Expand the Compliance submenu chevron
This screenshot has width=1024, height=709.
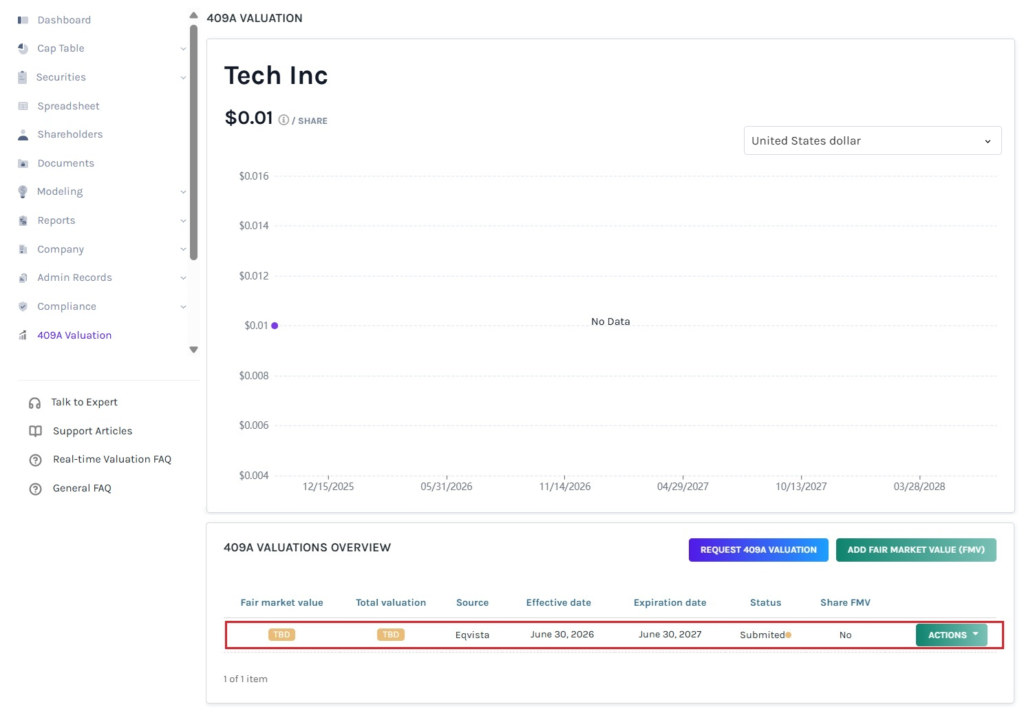click(183, 306)
